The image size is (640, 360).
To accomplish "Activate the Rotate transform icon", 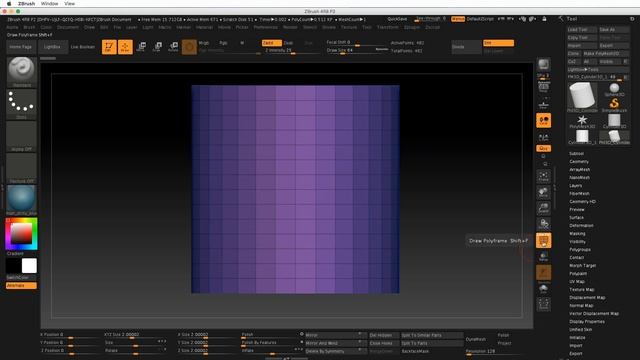I will pos(173,47).
